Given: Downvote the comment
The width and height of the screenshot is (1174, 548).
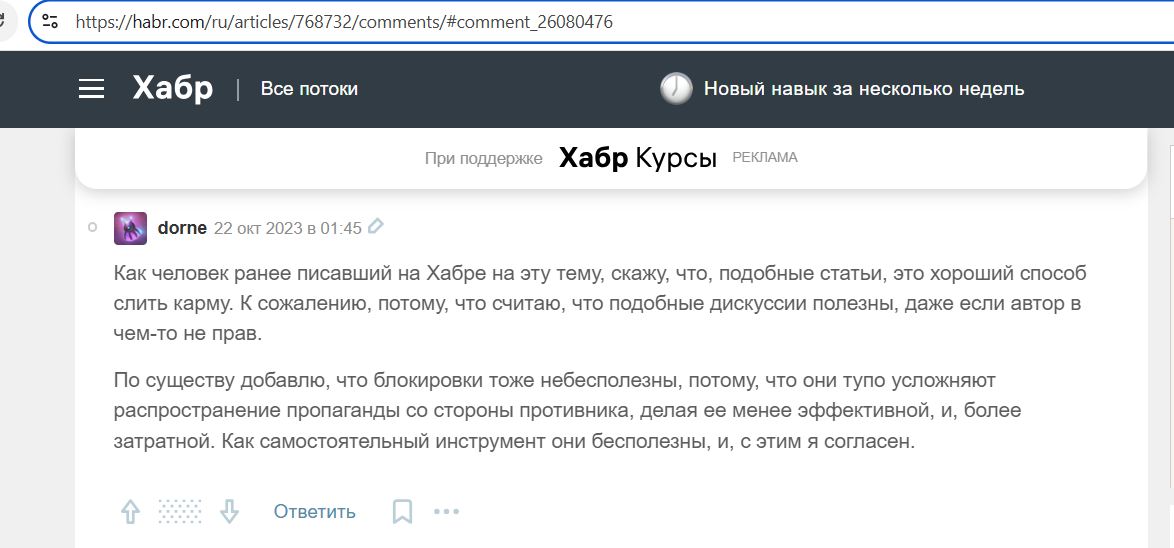Looking at the screenshot, I should tap(229, 512).
